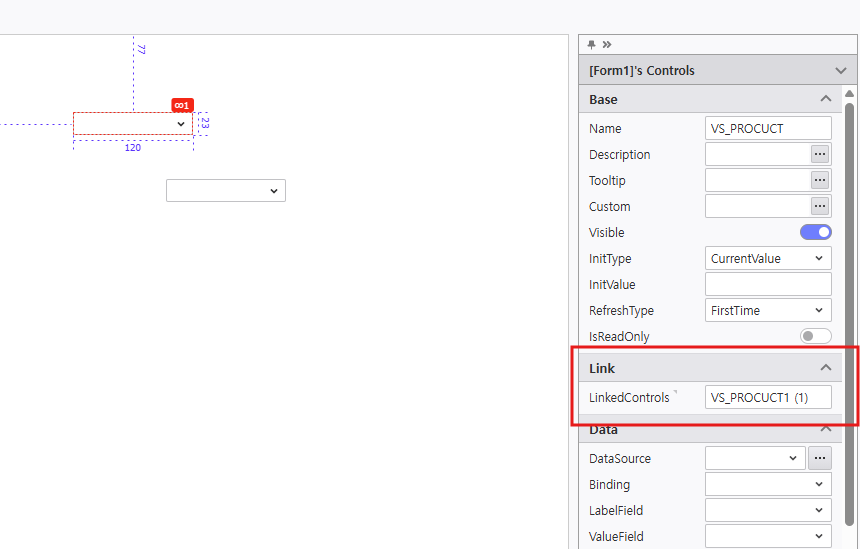This screenshot has height=549, width=861.
Task: Click the Binding label
Action: (x=609, y=485)
